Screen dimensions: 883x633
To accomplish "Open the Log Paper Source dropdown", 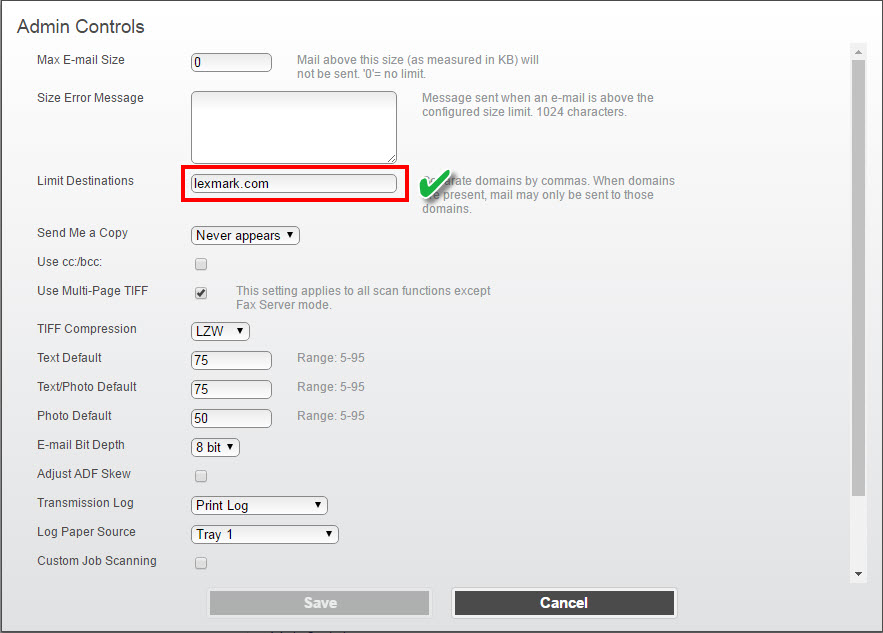I will (x=264, y=534).
